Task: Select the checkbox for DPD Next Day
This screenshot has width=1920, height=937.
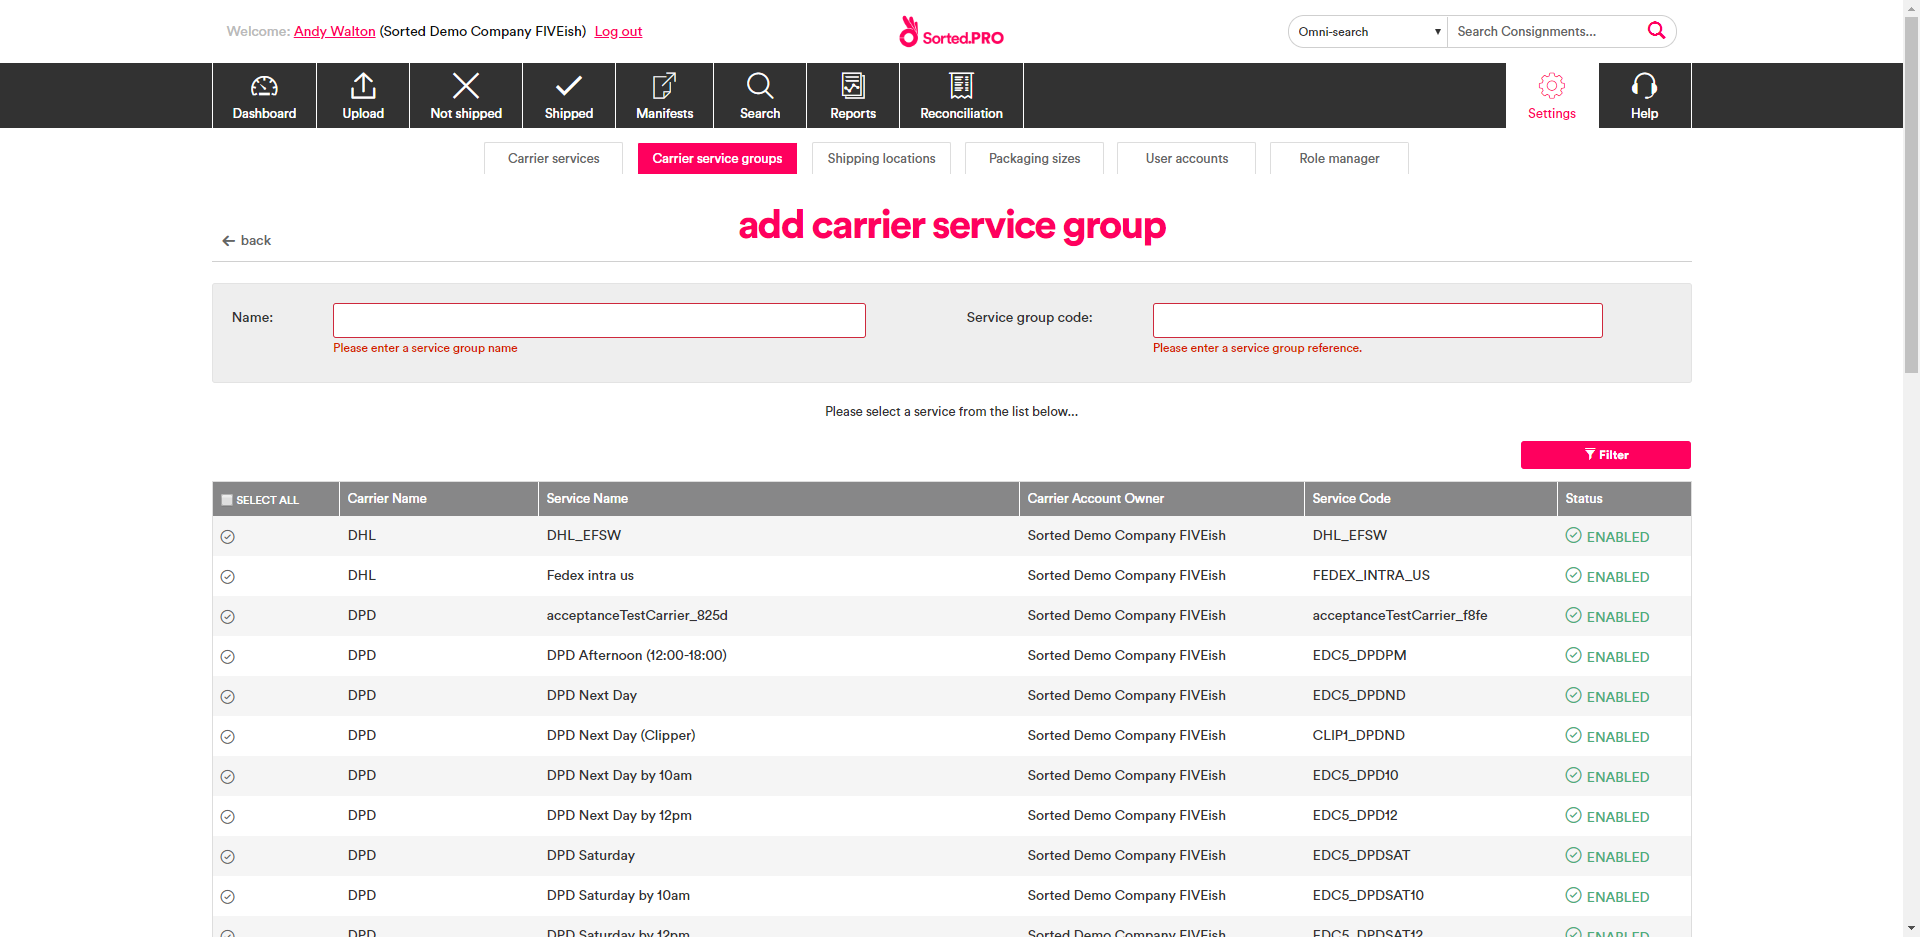Action: [x=227, y=696]
